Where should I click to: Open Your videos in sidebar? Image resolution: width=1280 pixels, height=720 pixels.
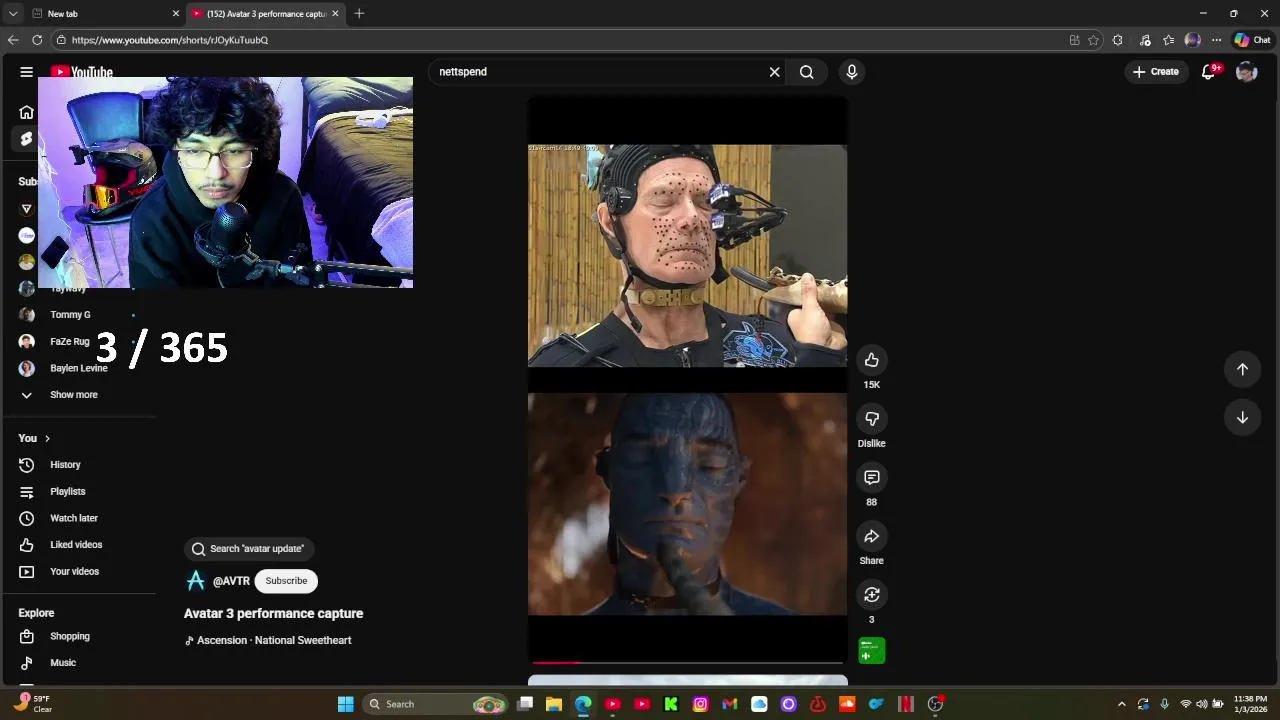click(74, 572)
